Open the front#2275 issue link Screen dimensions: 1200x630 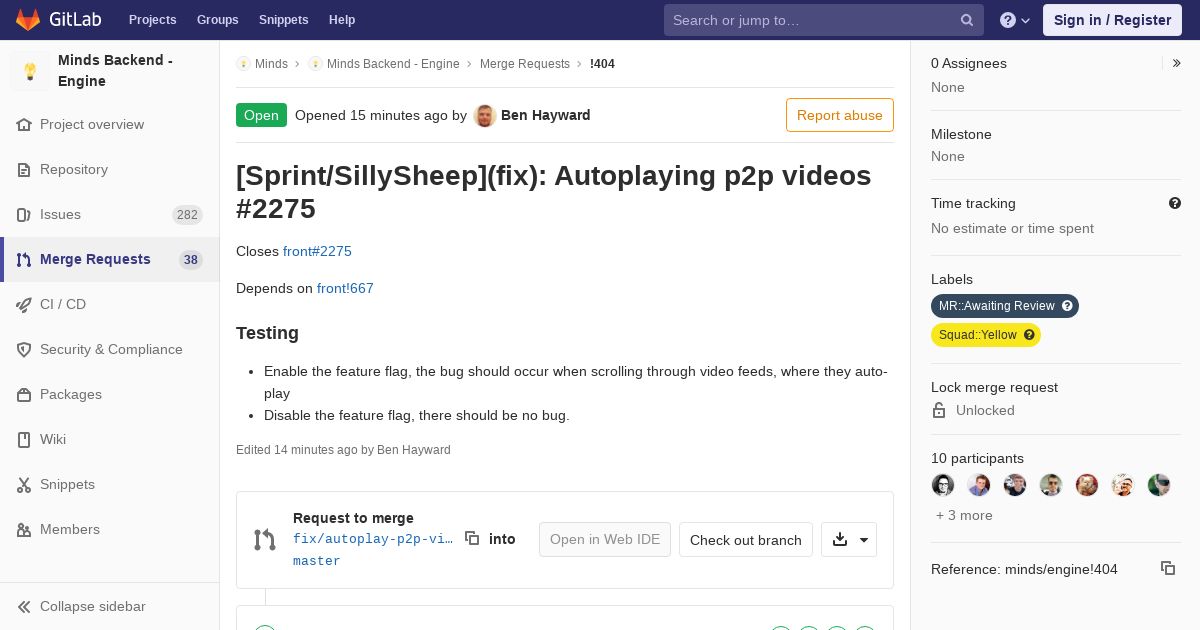click(317, 251)
